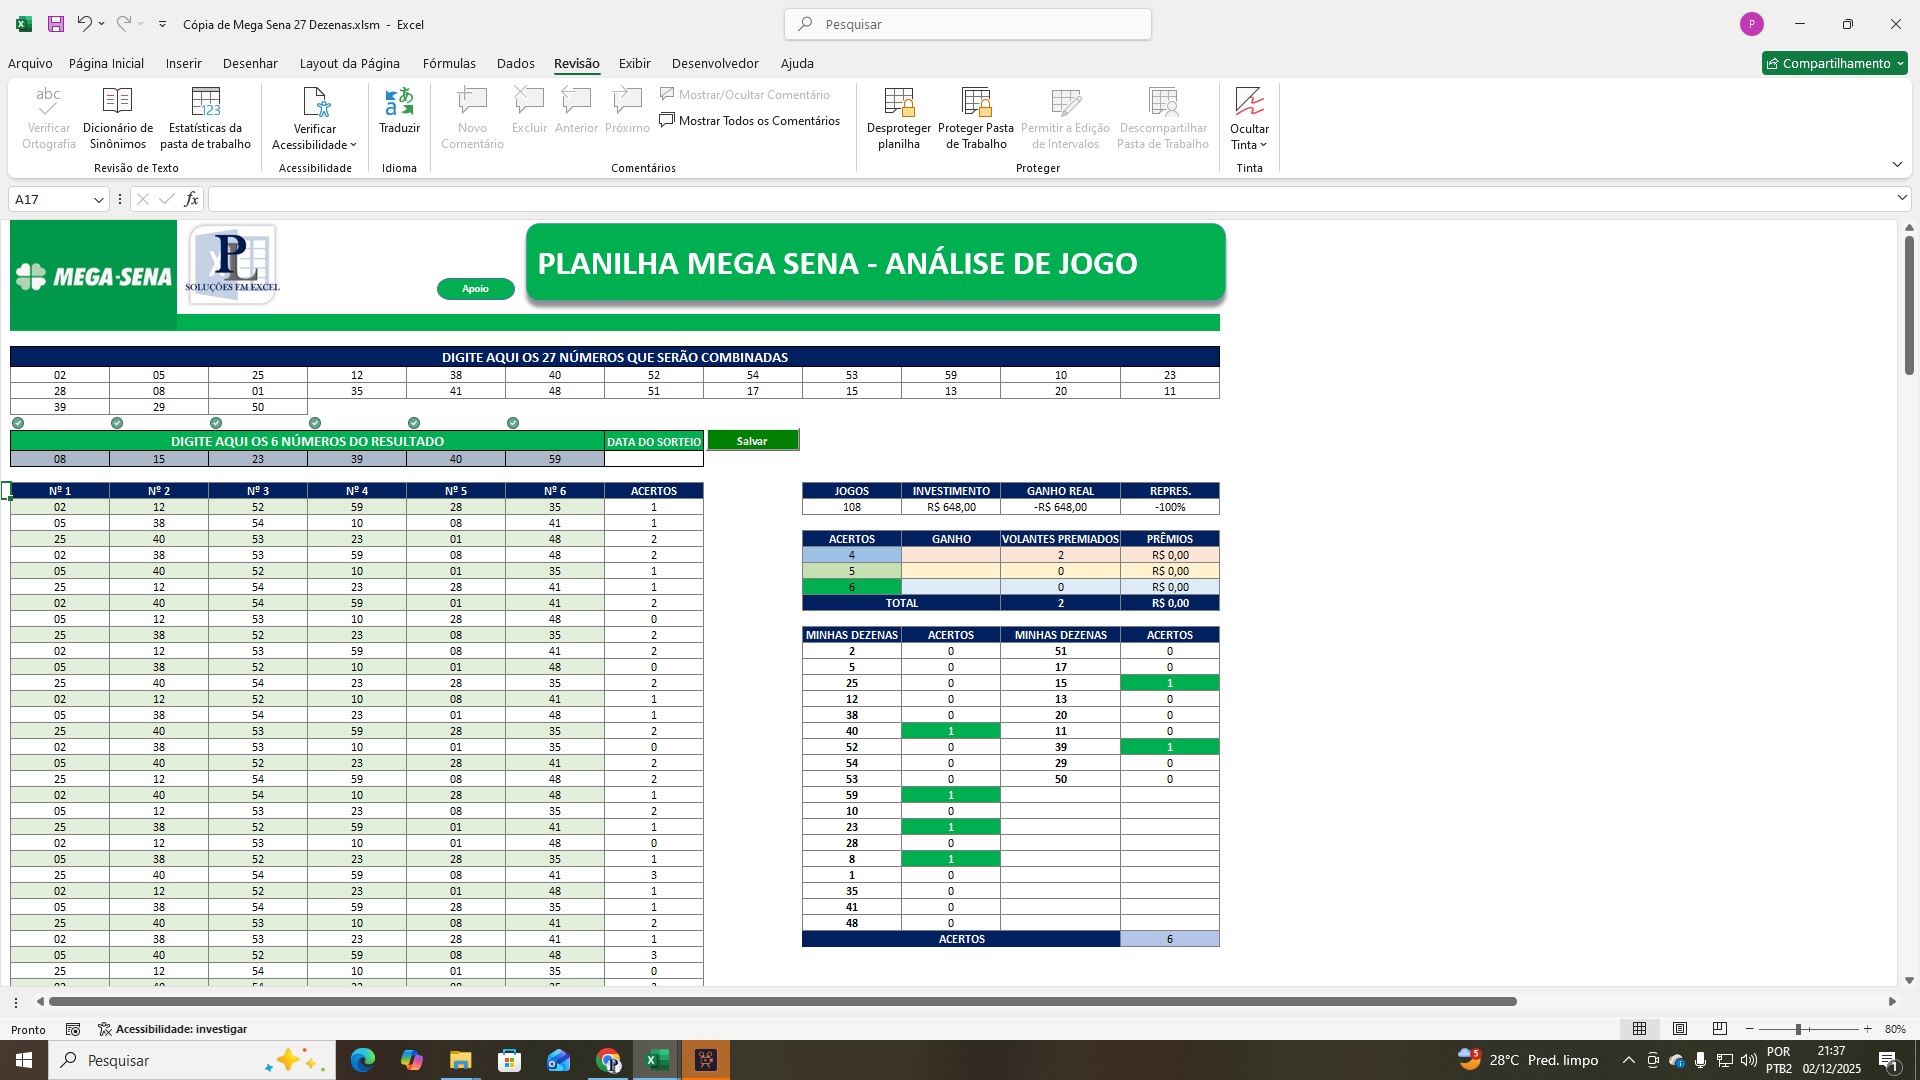Image resolution: width=1920 pixels, height=1080 pixels.
Task: Click the sixth green check mark circle
Action: coord(513,423)
